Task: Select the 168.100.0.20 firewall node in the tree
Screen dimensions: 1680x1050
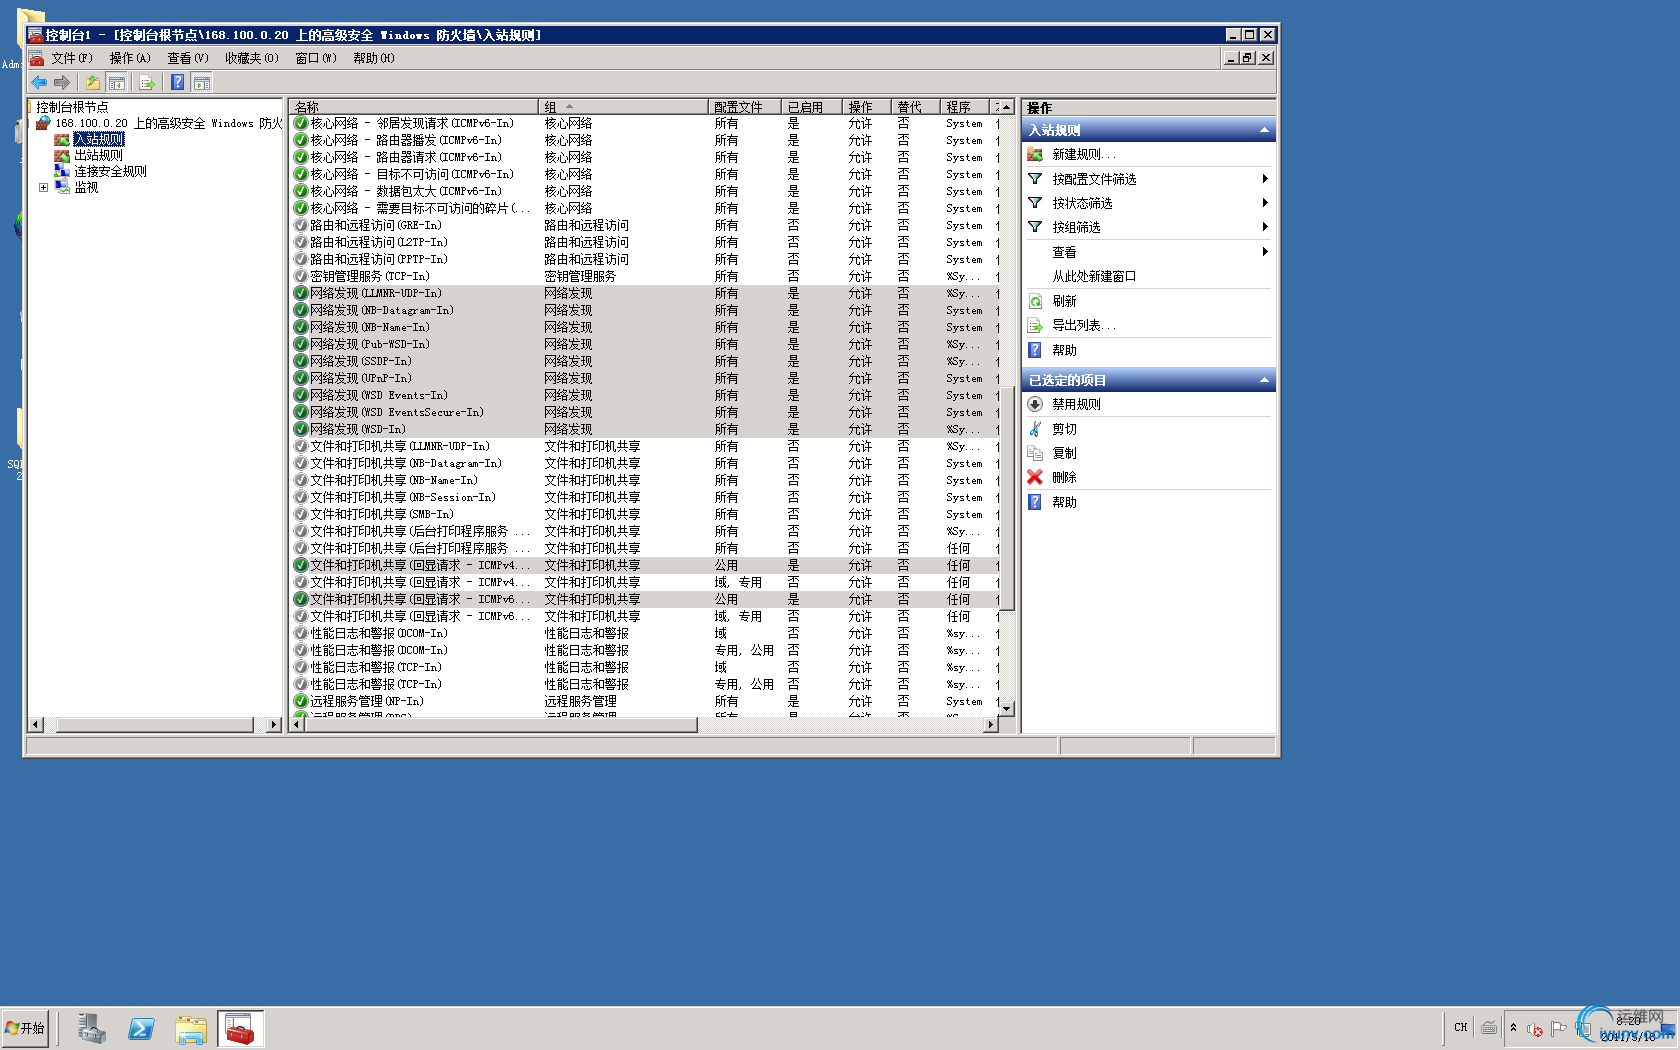Action: click(168, 123)
